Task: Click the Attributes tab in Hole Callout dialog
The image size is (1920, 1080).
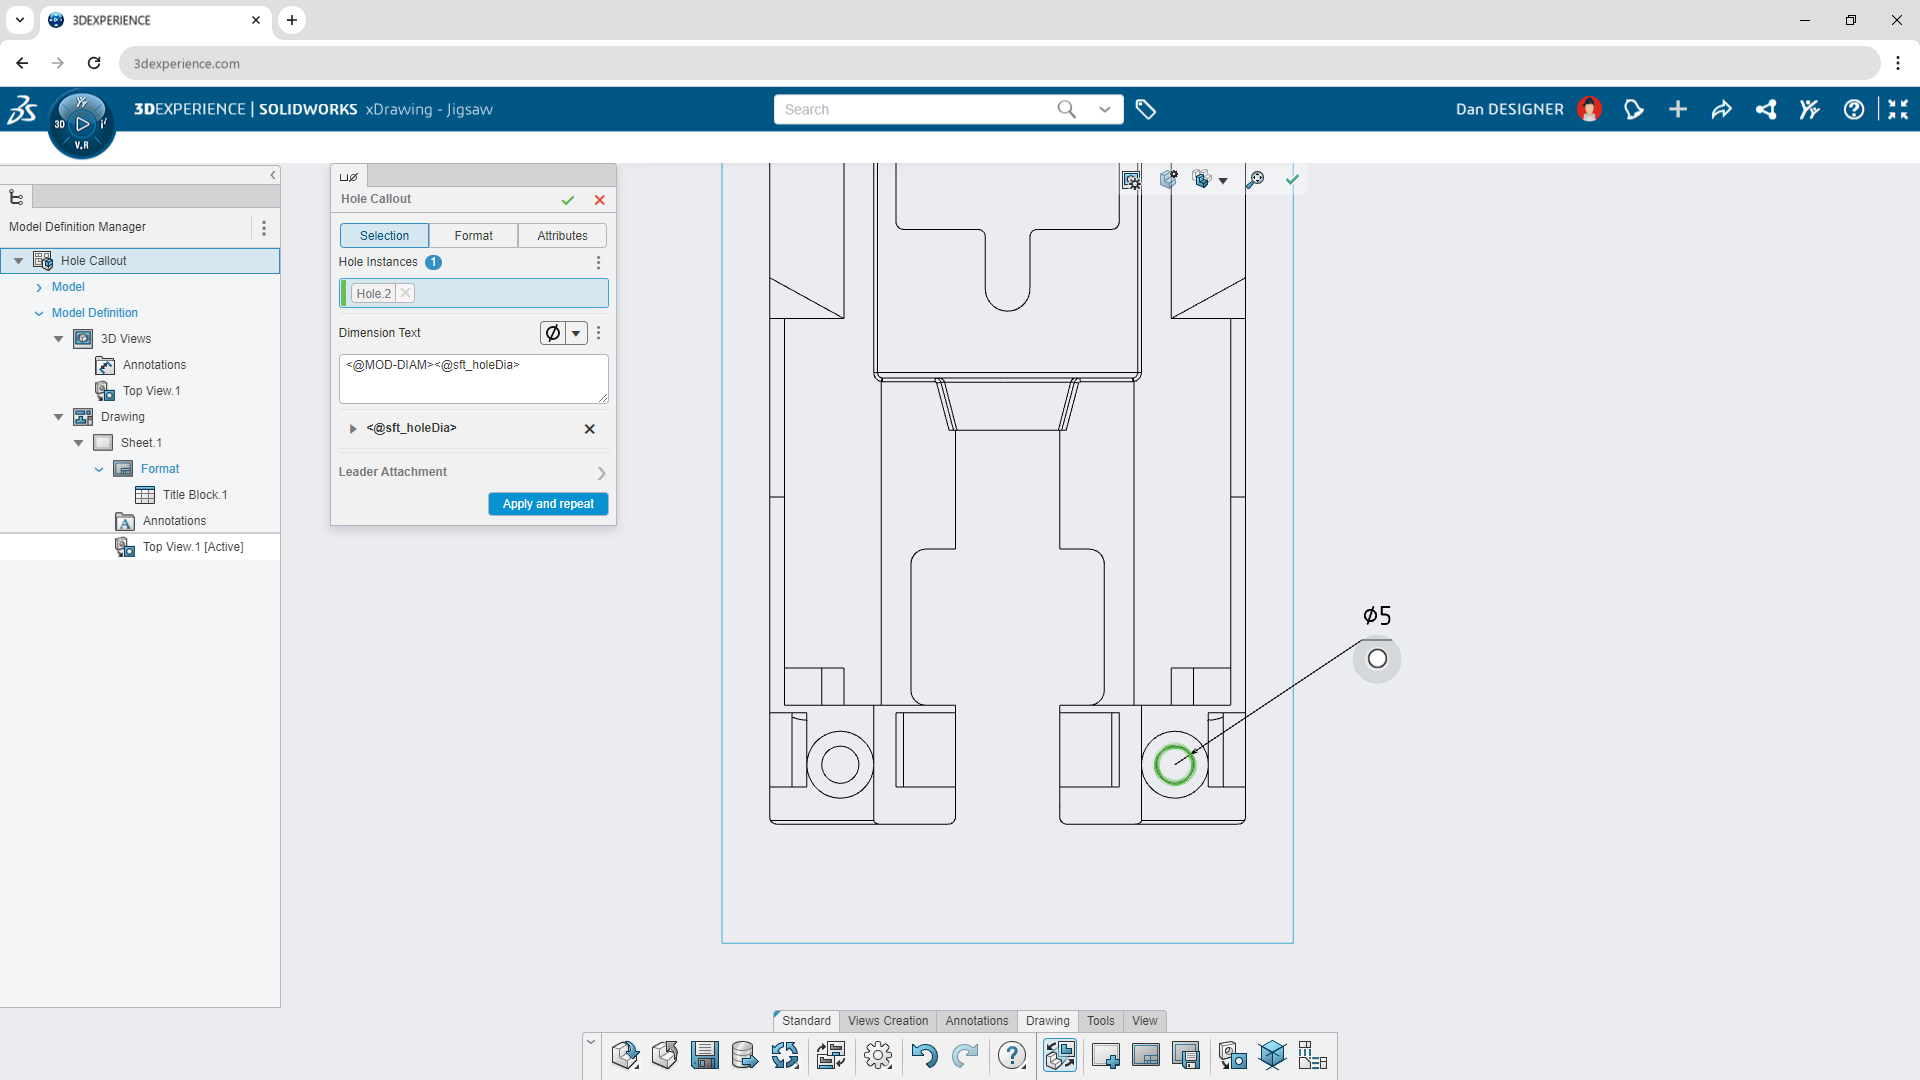Action: tap(559, 235)
